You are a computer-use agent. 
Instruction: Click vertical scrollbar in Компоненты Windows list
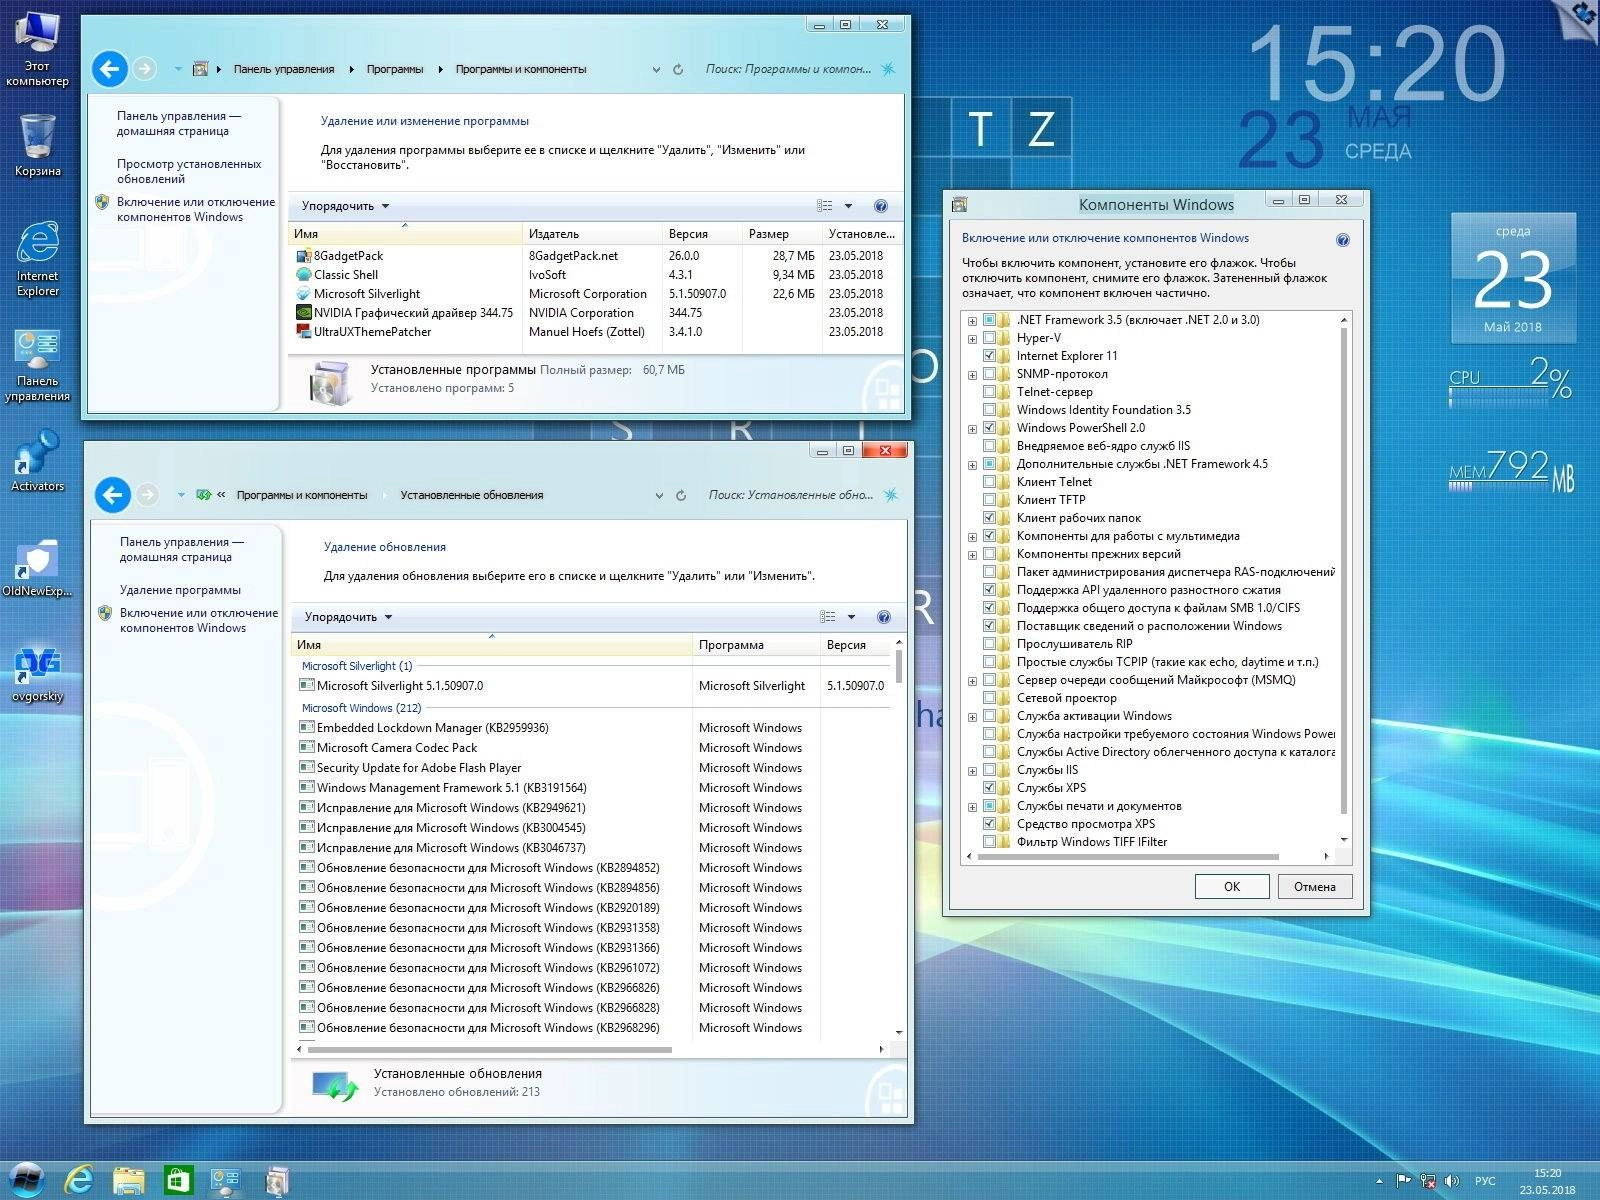coord(1344,570)
